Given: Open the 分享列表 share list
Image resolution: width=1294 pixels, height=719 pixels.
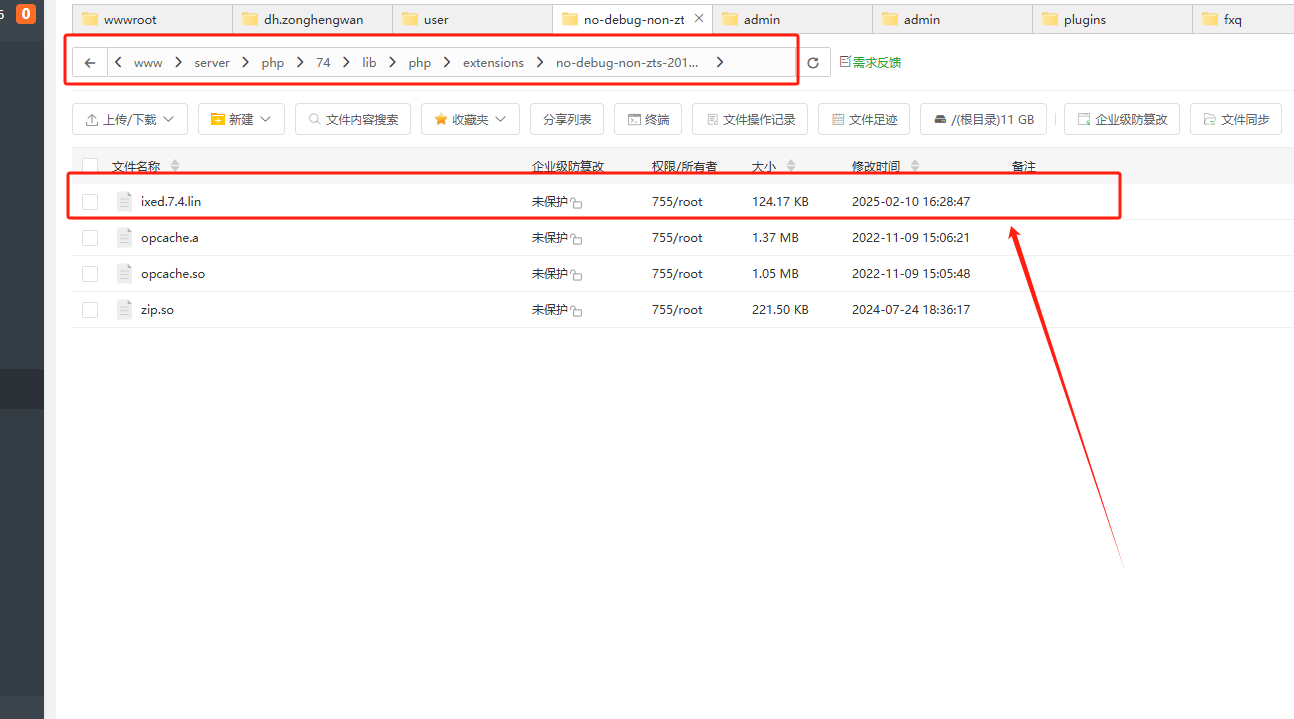Looking at the screenshot, I should [x=567, y=119].
